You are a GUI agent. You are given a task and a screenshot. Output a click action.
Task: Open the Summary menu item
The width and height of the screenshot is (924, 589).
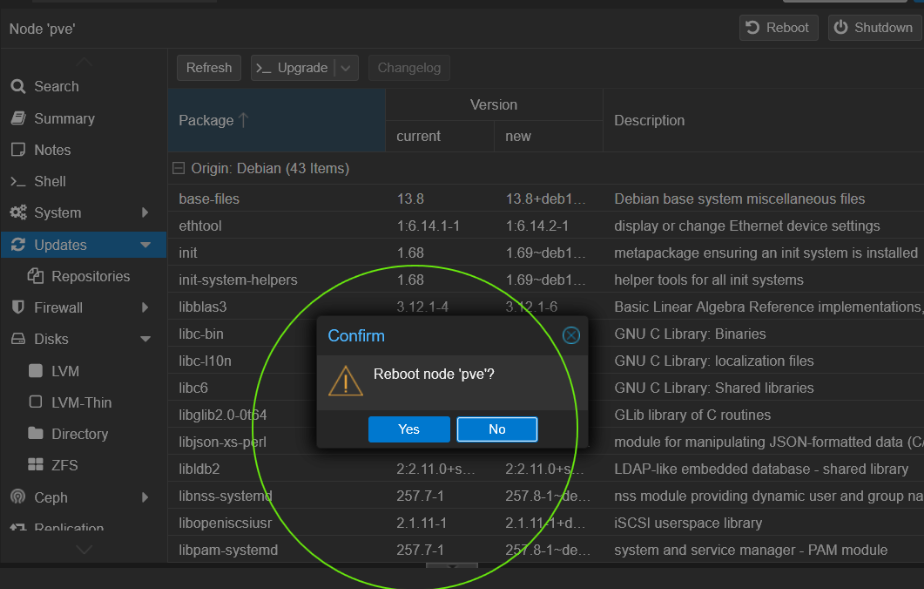[x=82, y=118]
